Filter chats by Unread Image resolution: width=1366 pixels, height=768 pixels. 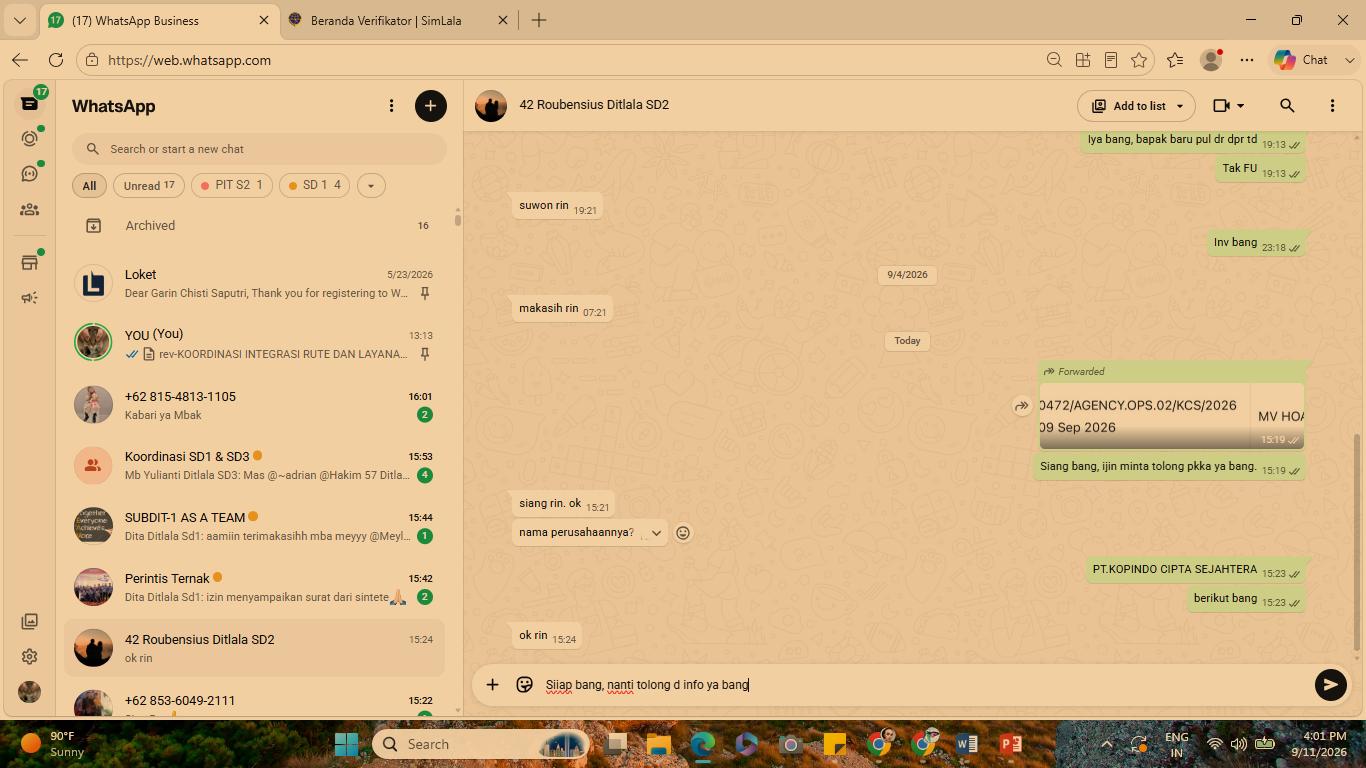coord(148,186)
